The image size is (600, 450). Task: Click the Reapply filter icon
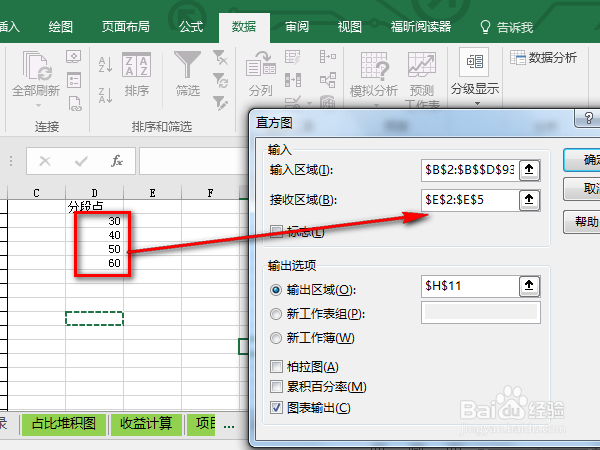point(220,80)
